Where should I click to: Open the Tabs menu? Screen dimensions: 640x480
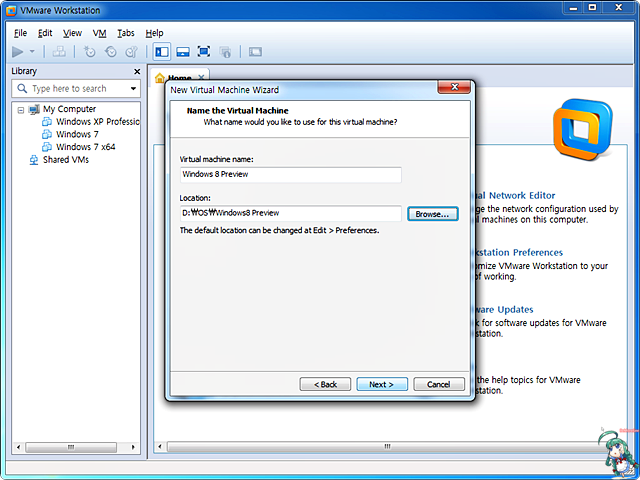click(126, 33)
